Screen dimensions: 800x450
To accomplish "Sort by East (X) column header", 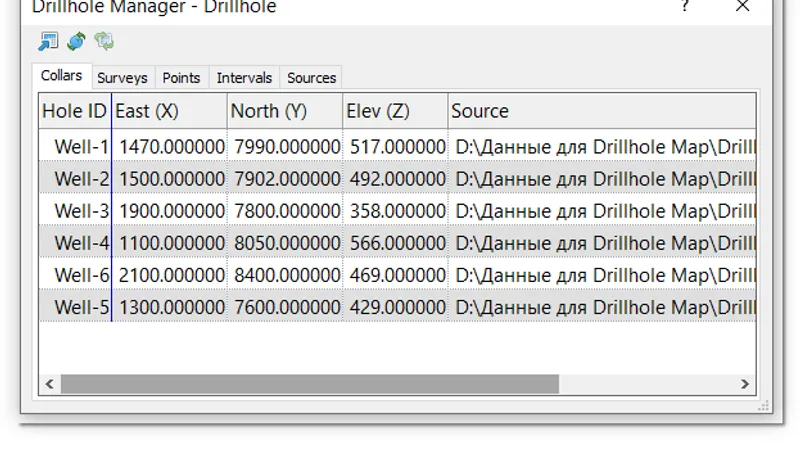I will click(169, 111).
